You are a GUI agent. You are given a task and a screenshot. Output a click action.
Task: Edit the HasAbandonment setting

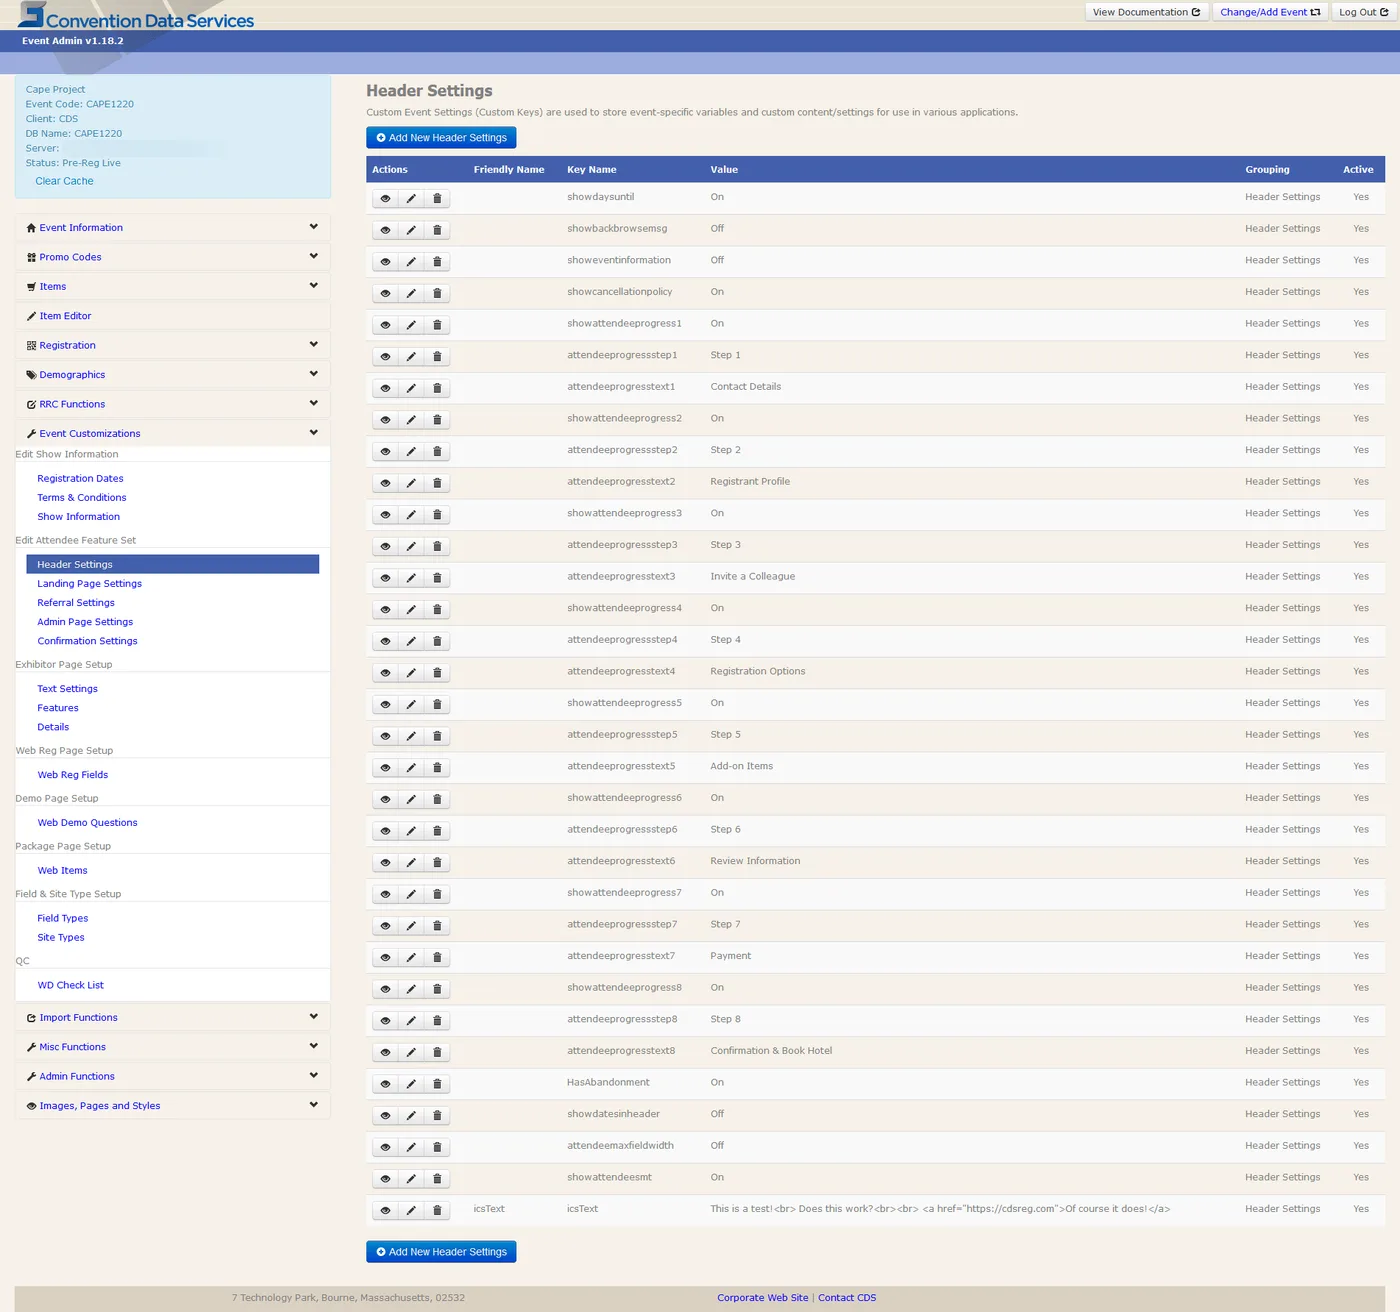(x=411, y=1084)
